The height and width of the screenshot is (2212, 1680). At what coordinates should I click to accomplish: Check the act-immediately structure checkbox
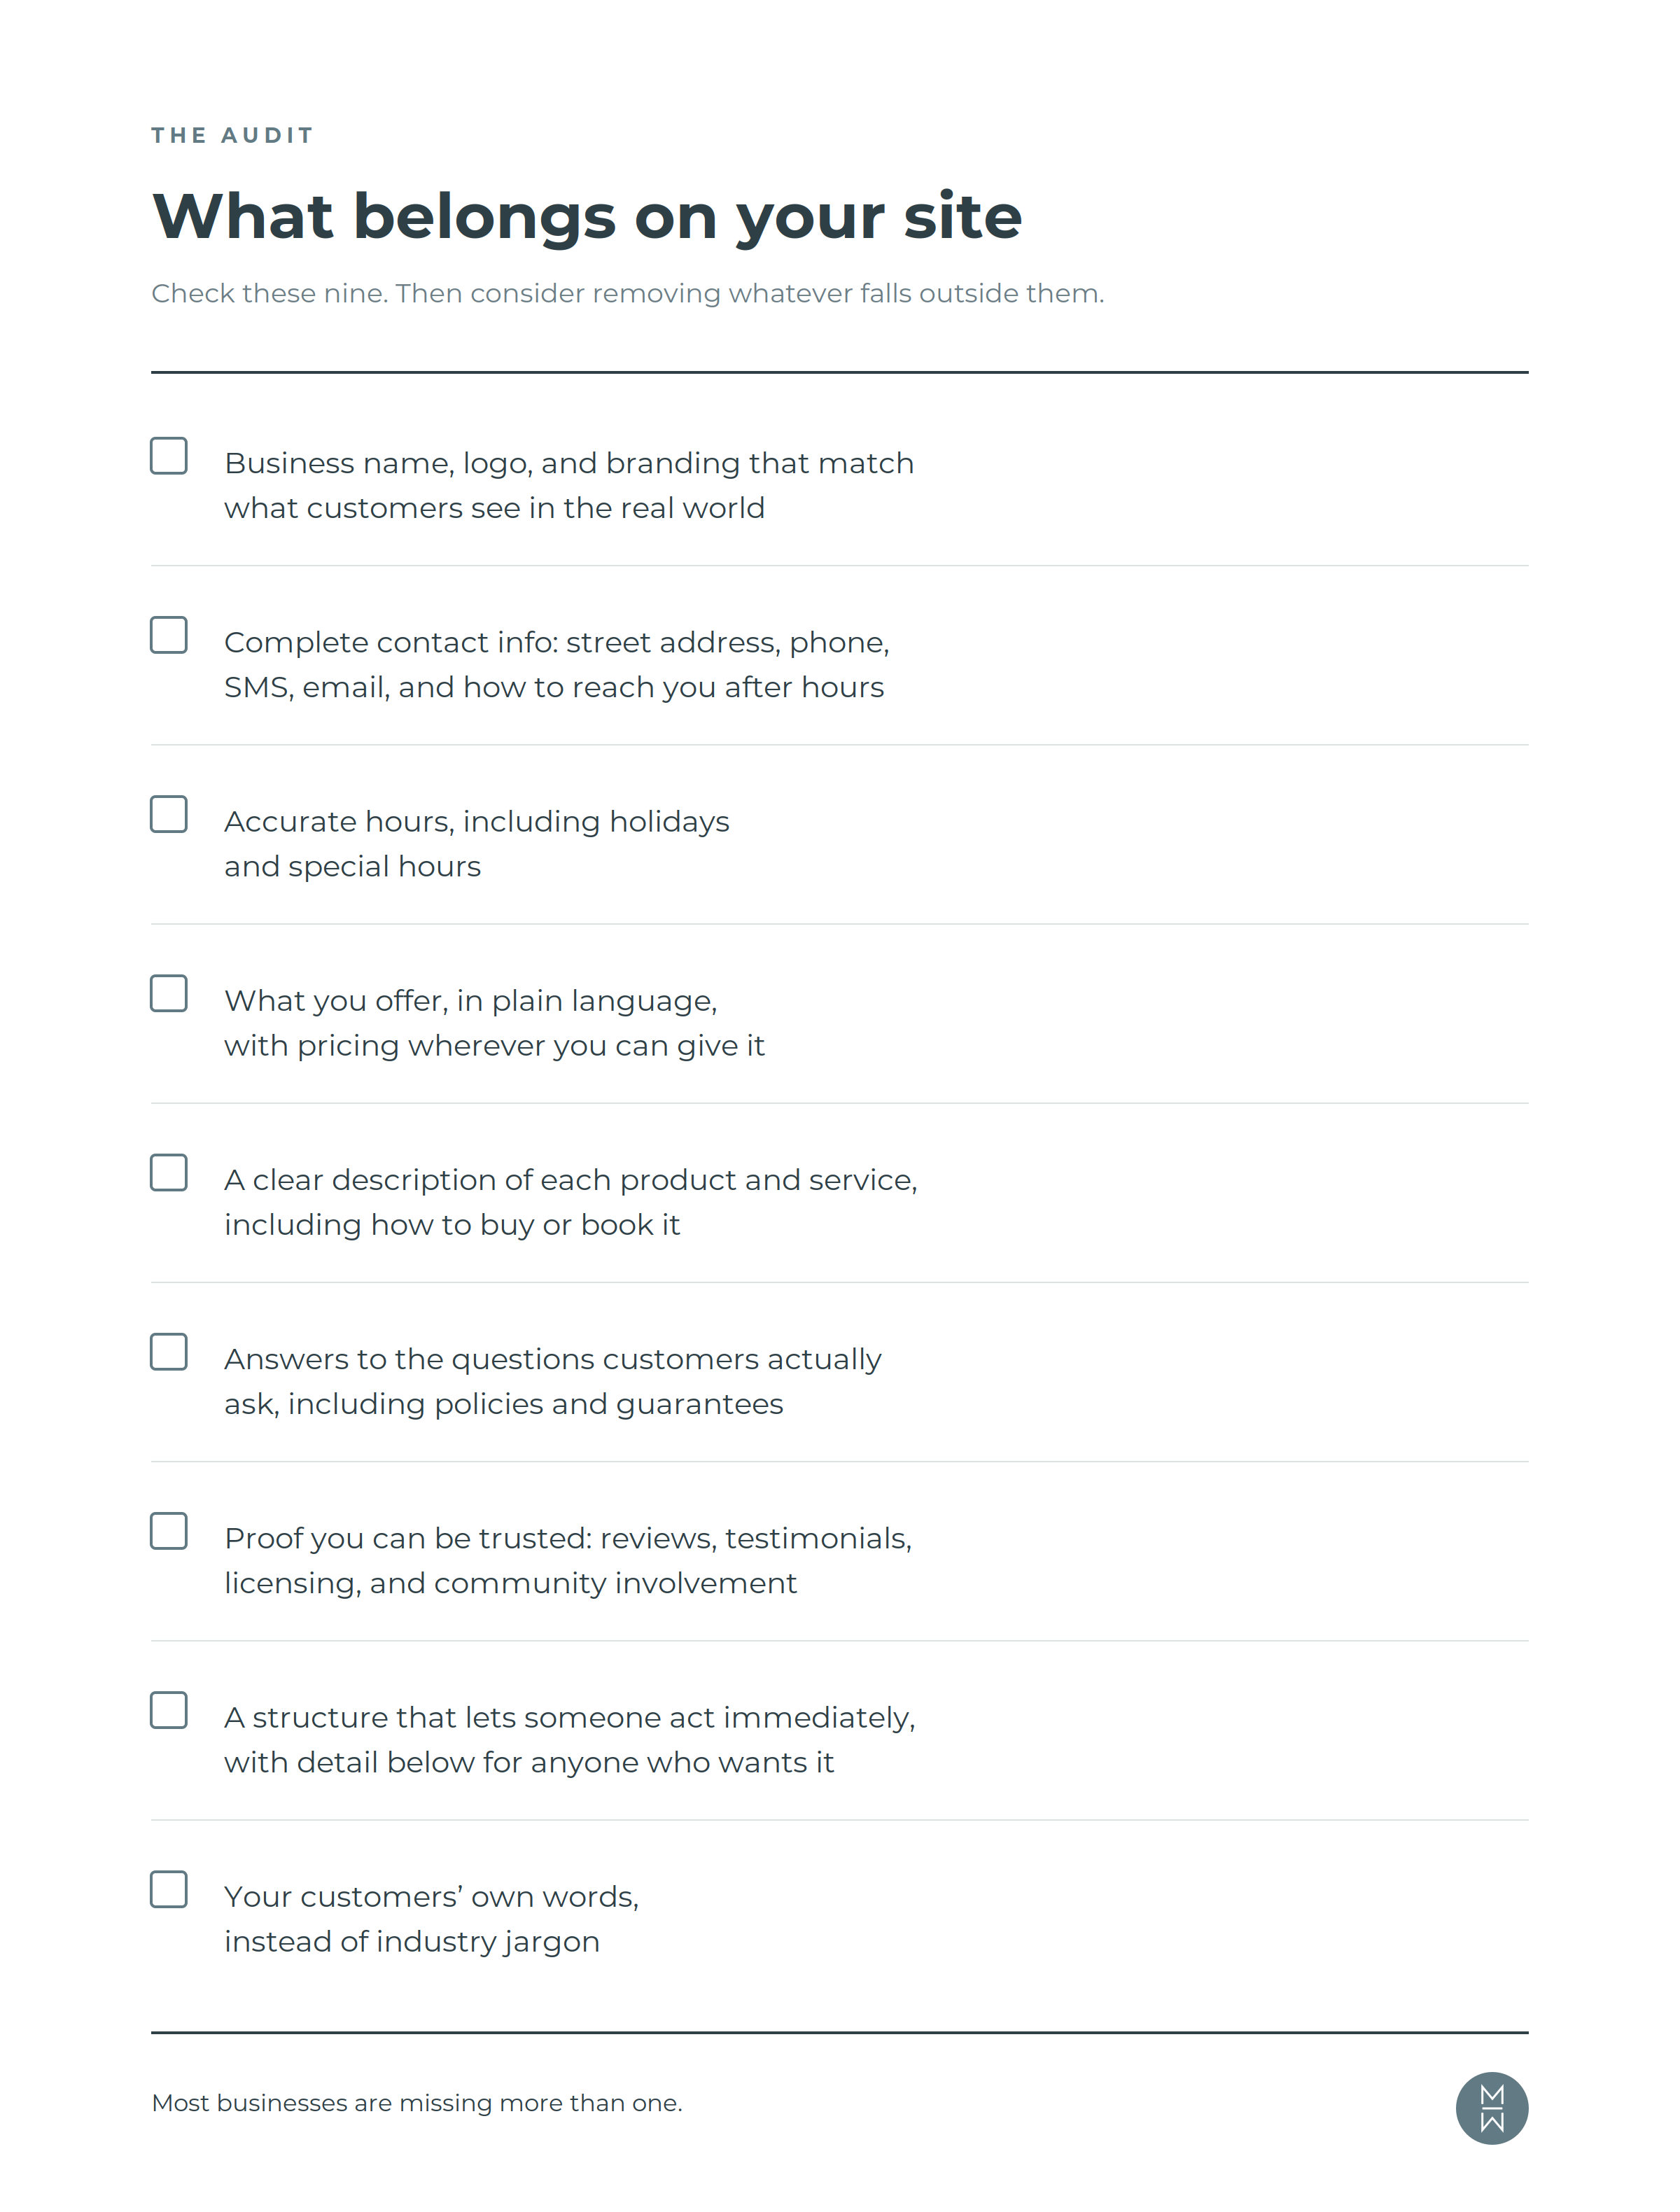[169, 1710]
